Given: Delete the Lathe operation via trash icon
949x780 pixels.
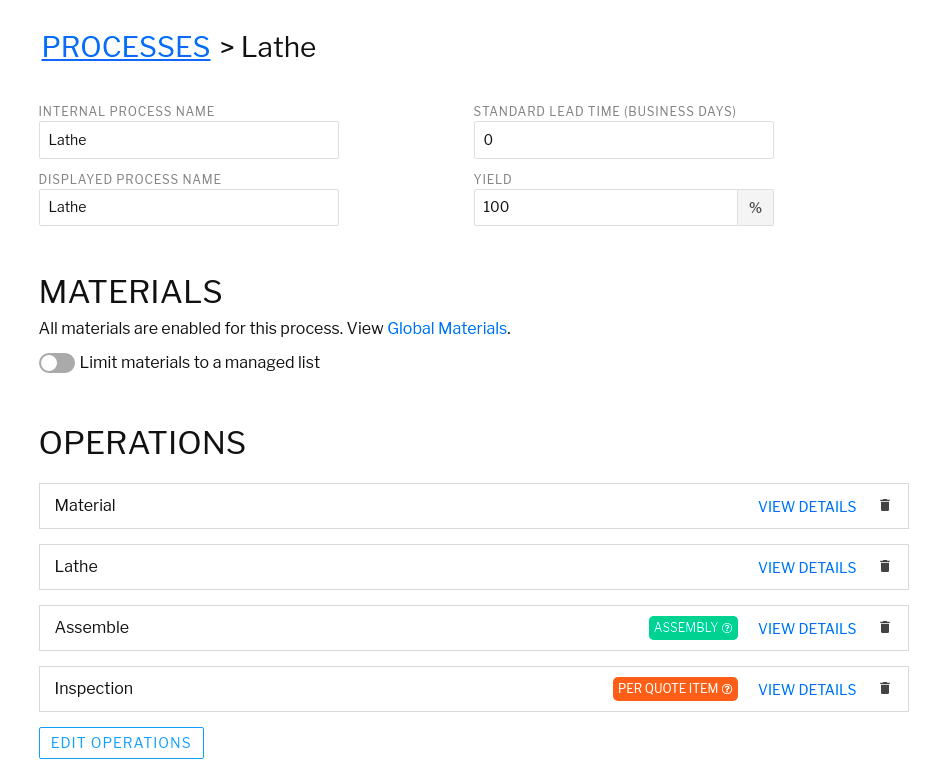Looking at the screenshot, I should (884, 566).
